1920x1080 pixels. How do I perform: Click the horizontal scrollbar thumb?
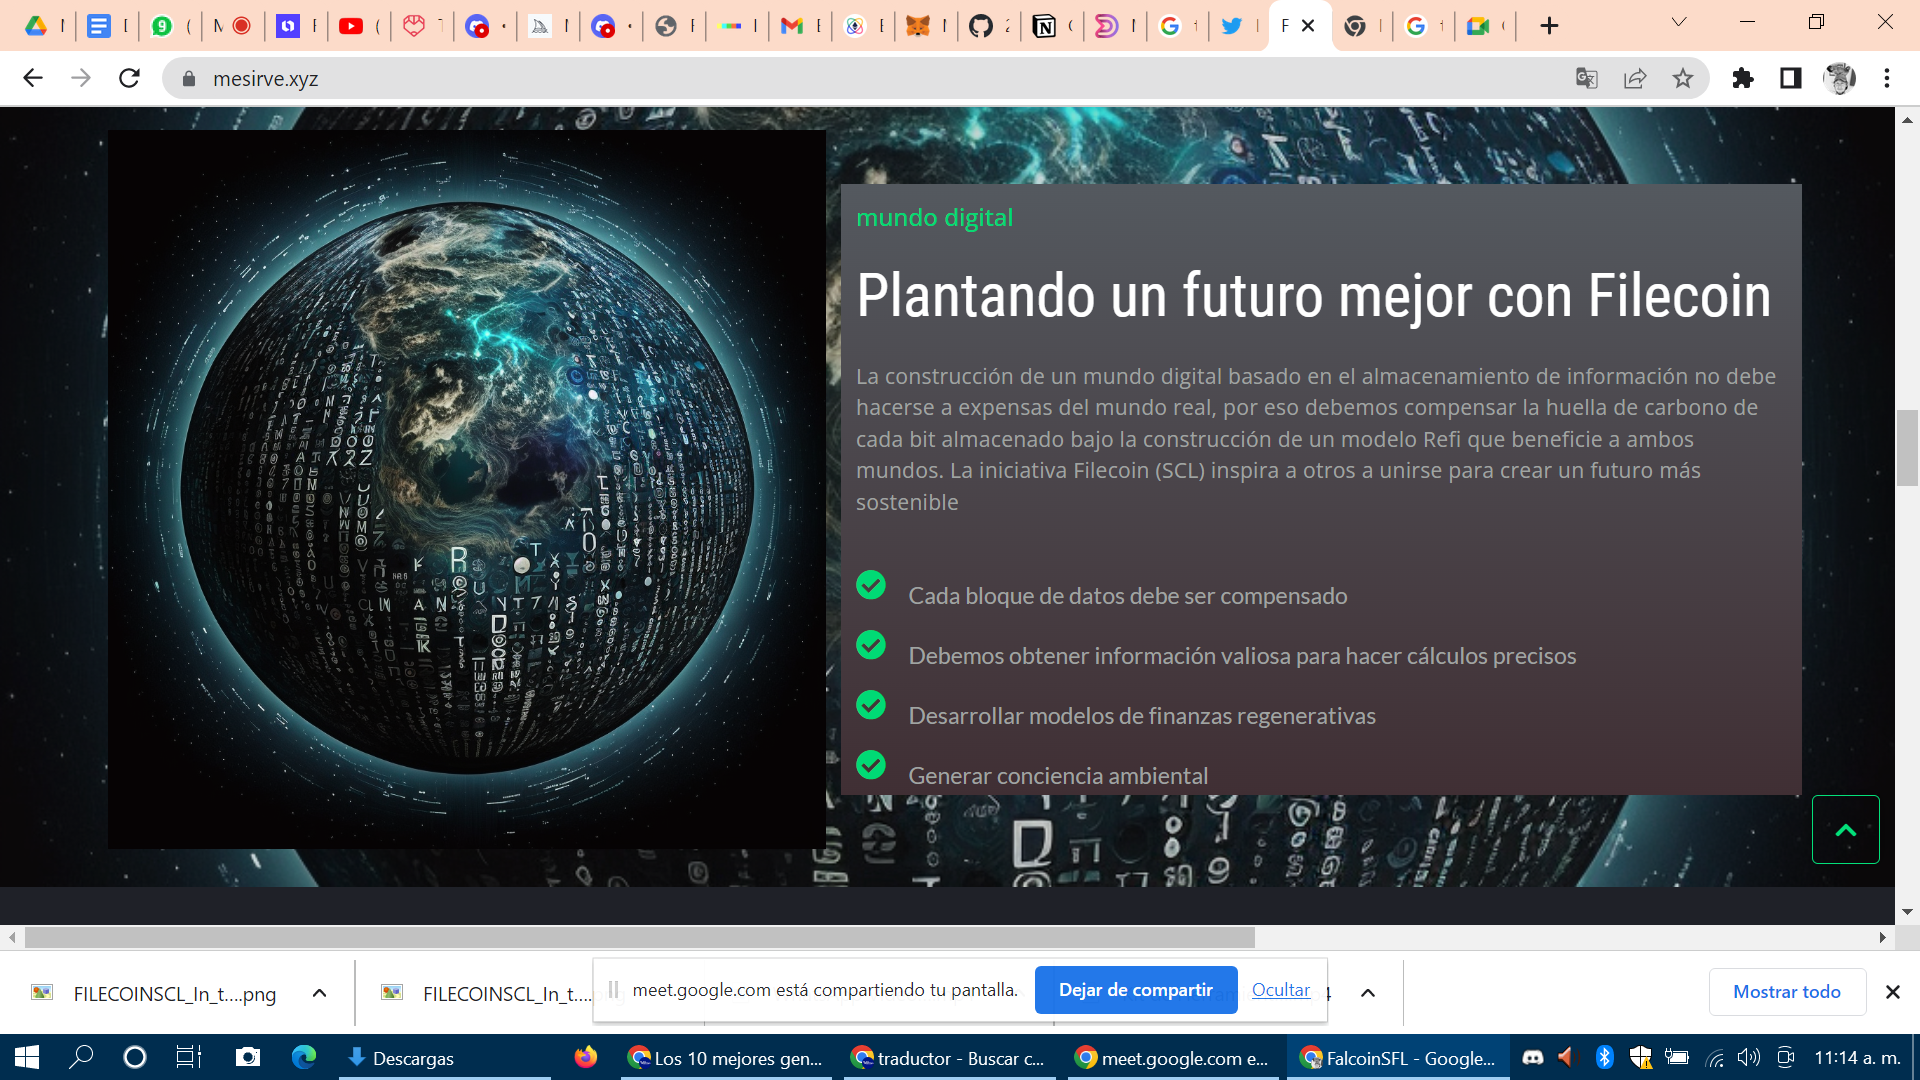tap(640, 937)
